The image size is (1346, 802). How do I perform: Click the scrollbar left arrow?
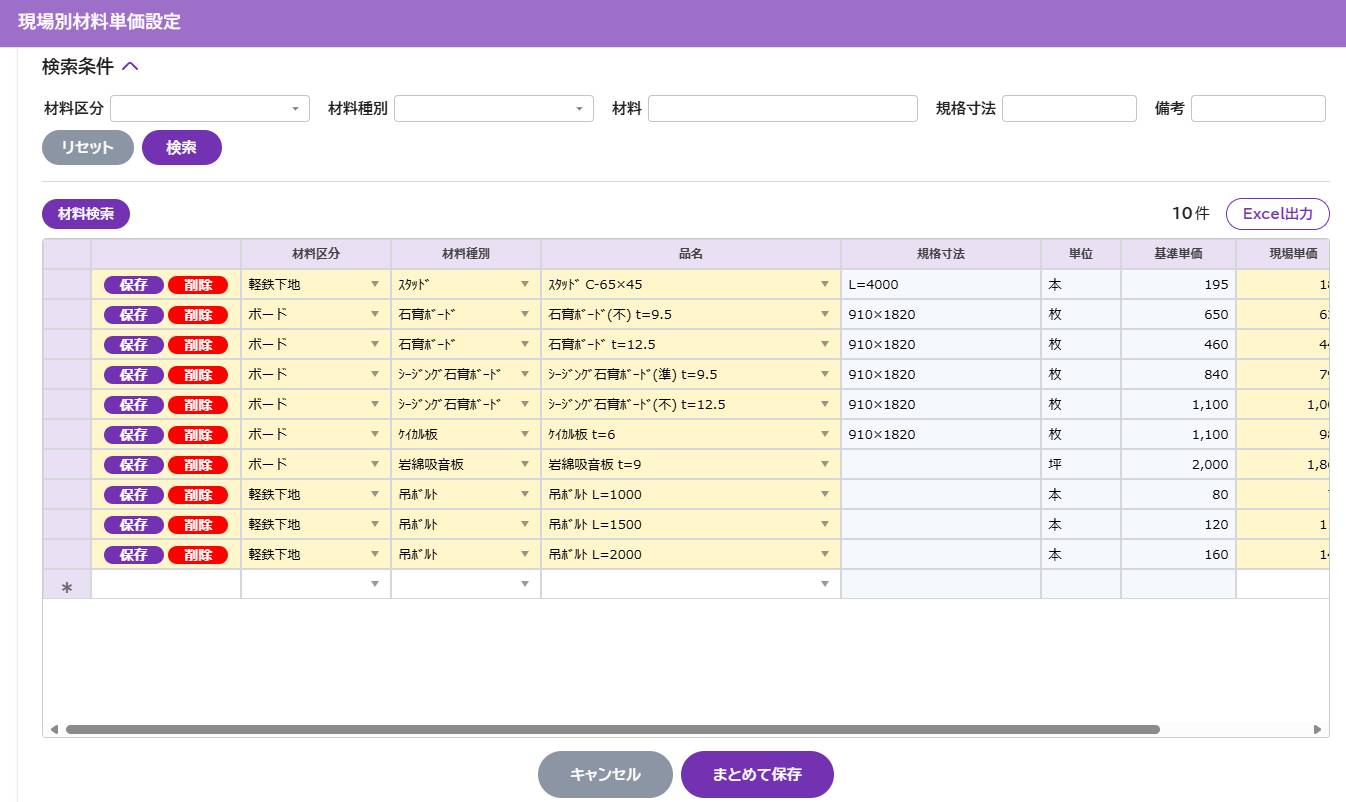[x=54, y=730]
